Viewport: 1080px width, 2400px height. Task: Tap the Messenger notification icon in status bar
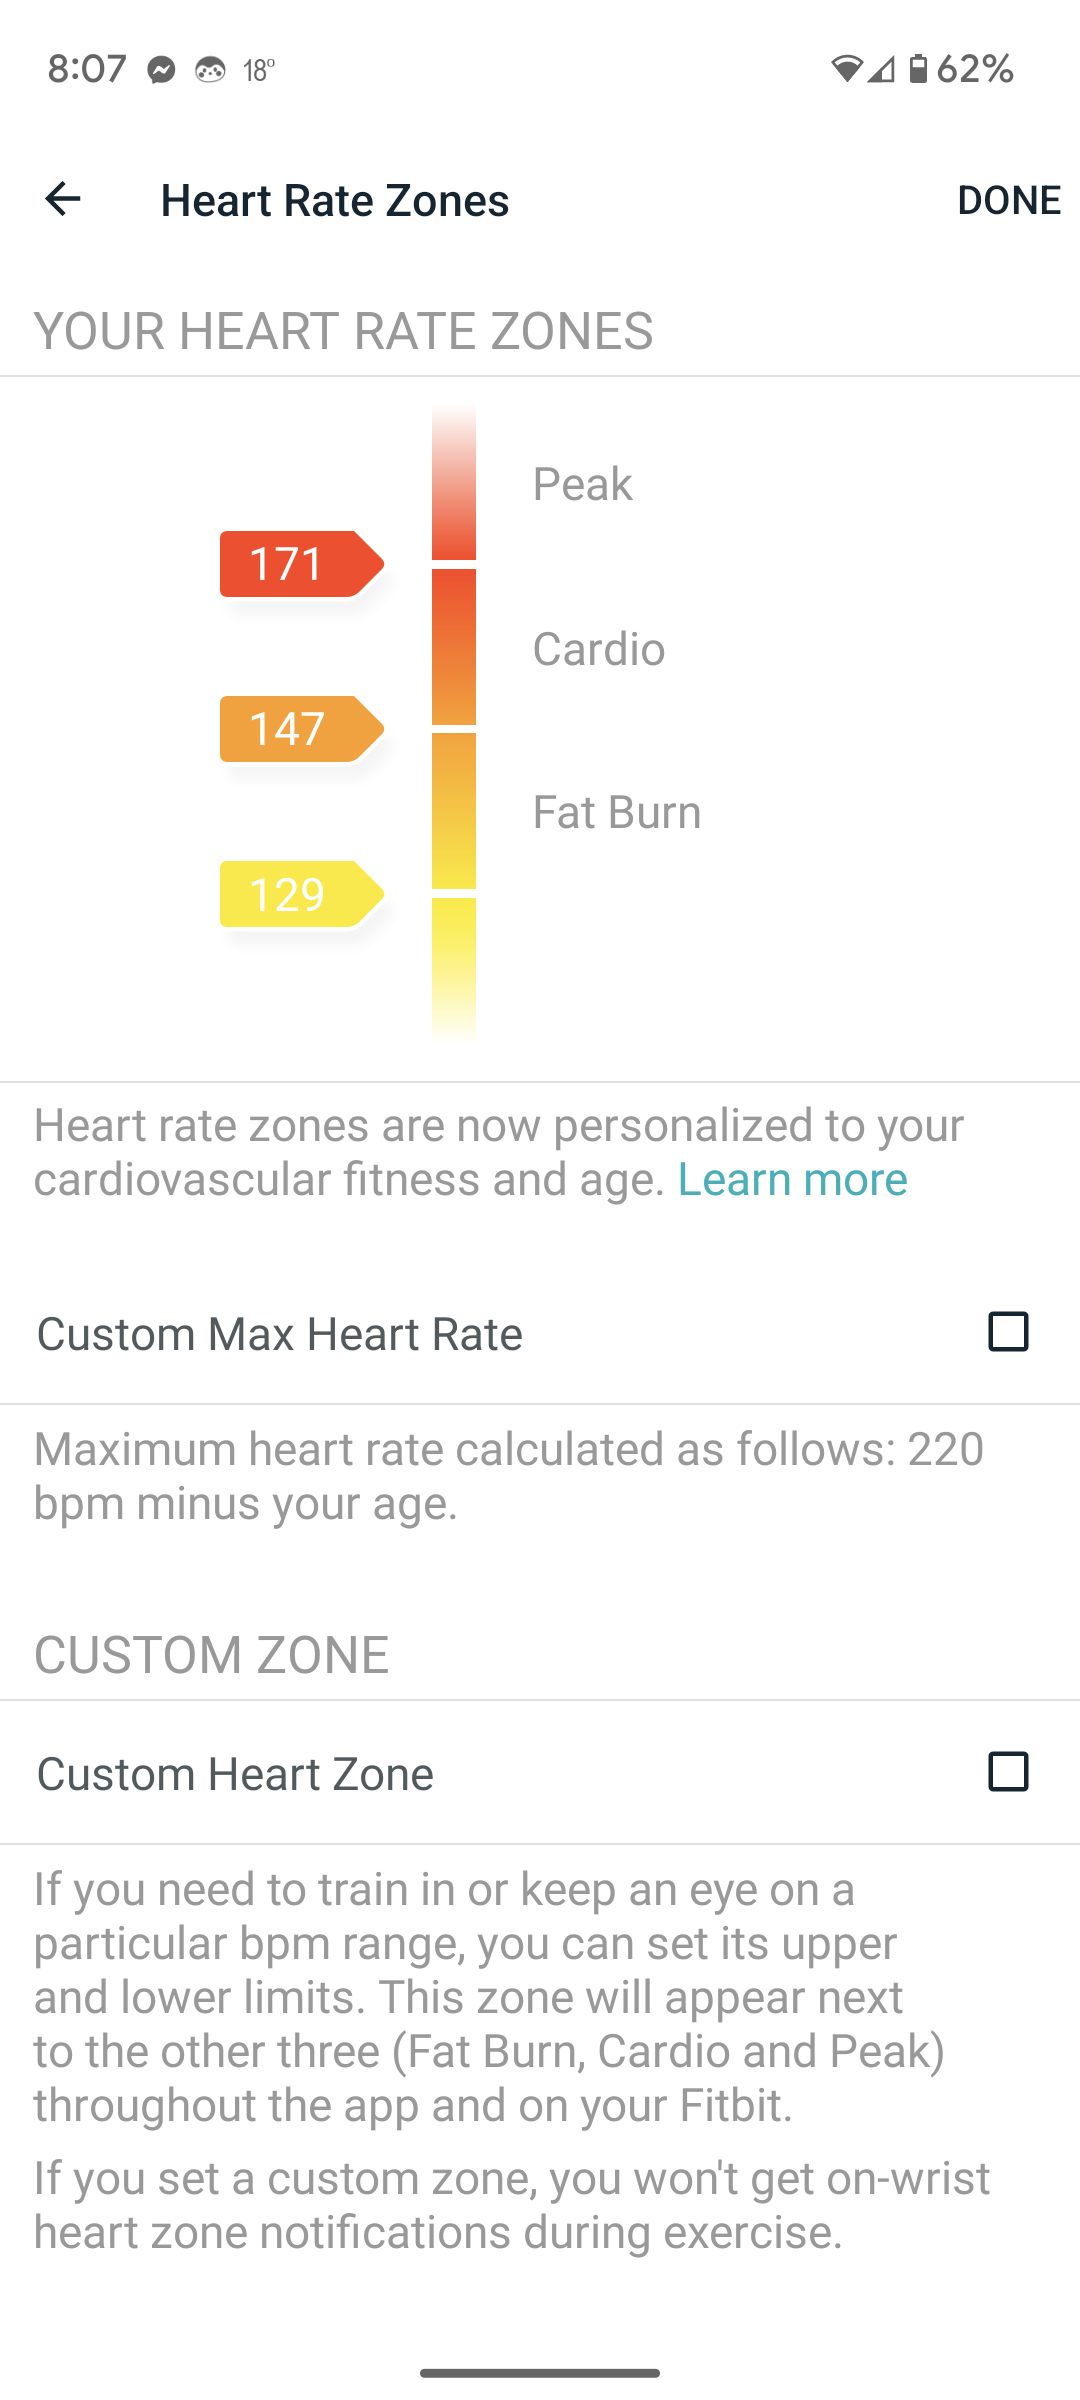(161, 69)
